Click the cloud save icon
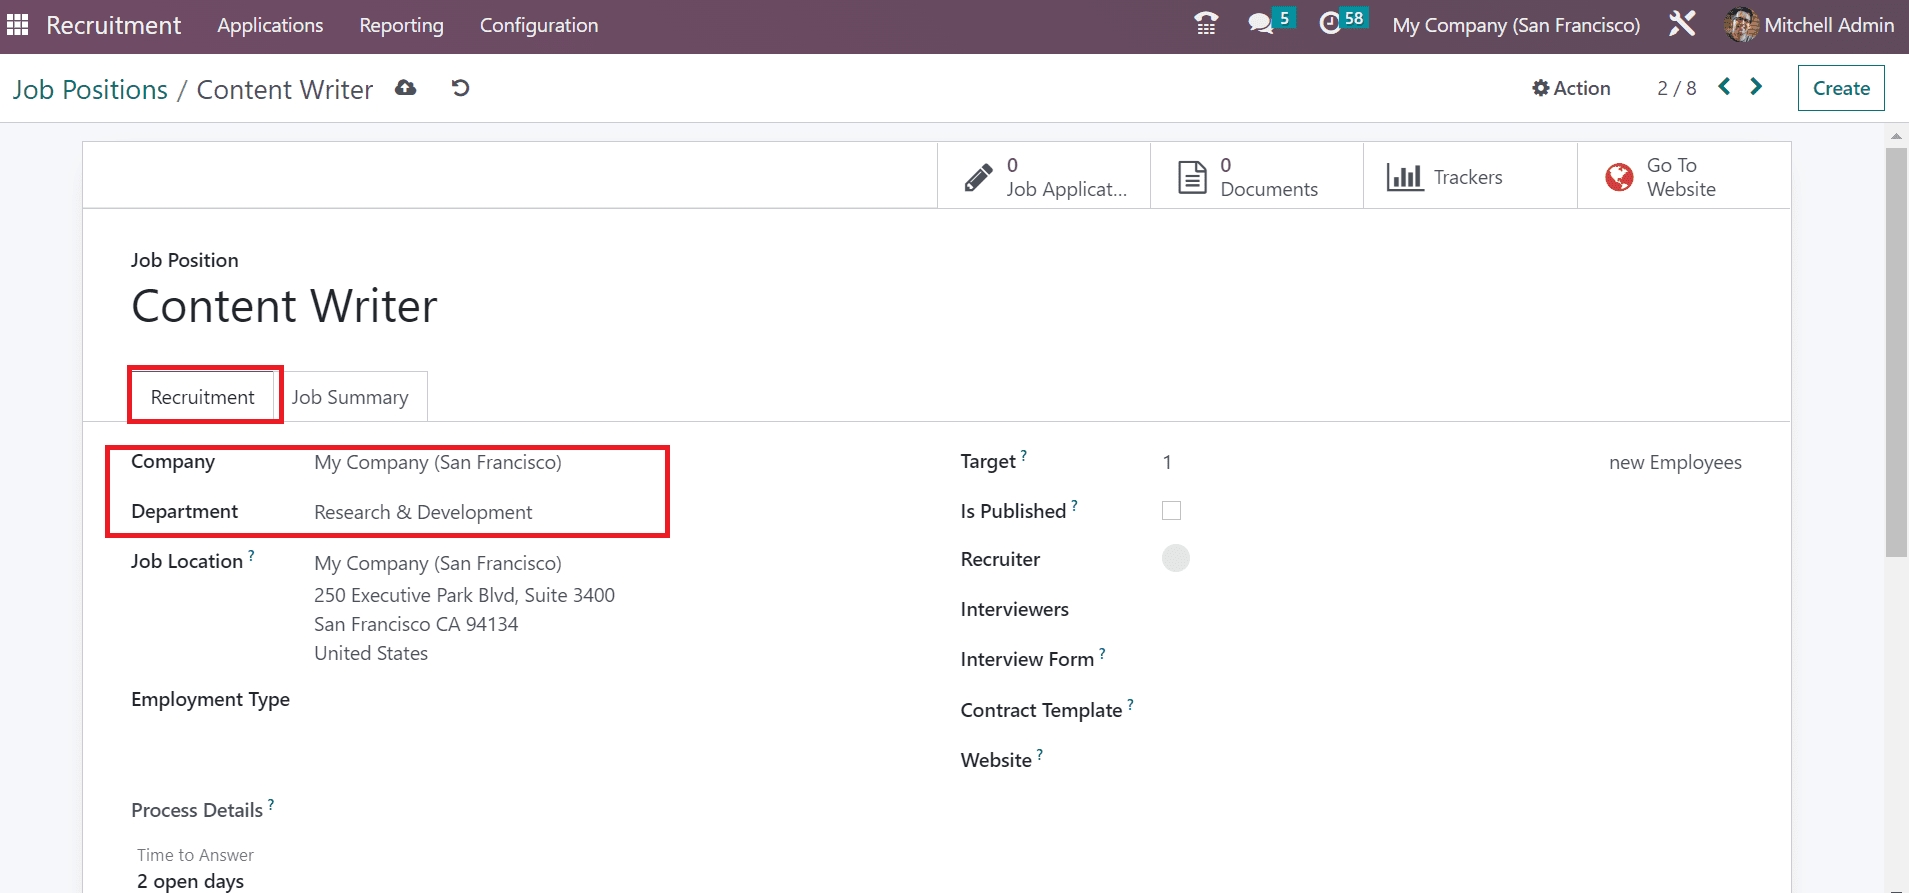The height and width of the screenshot is (893, 1909). [405, 88]
